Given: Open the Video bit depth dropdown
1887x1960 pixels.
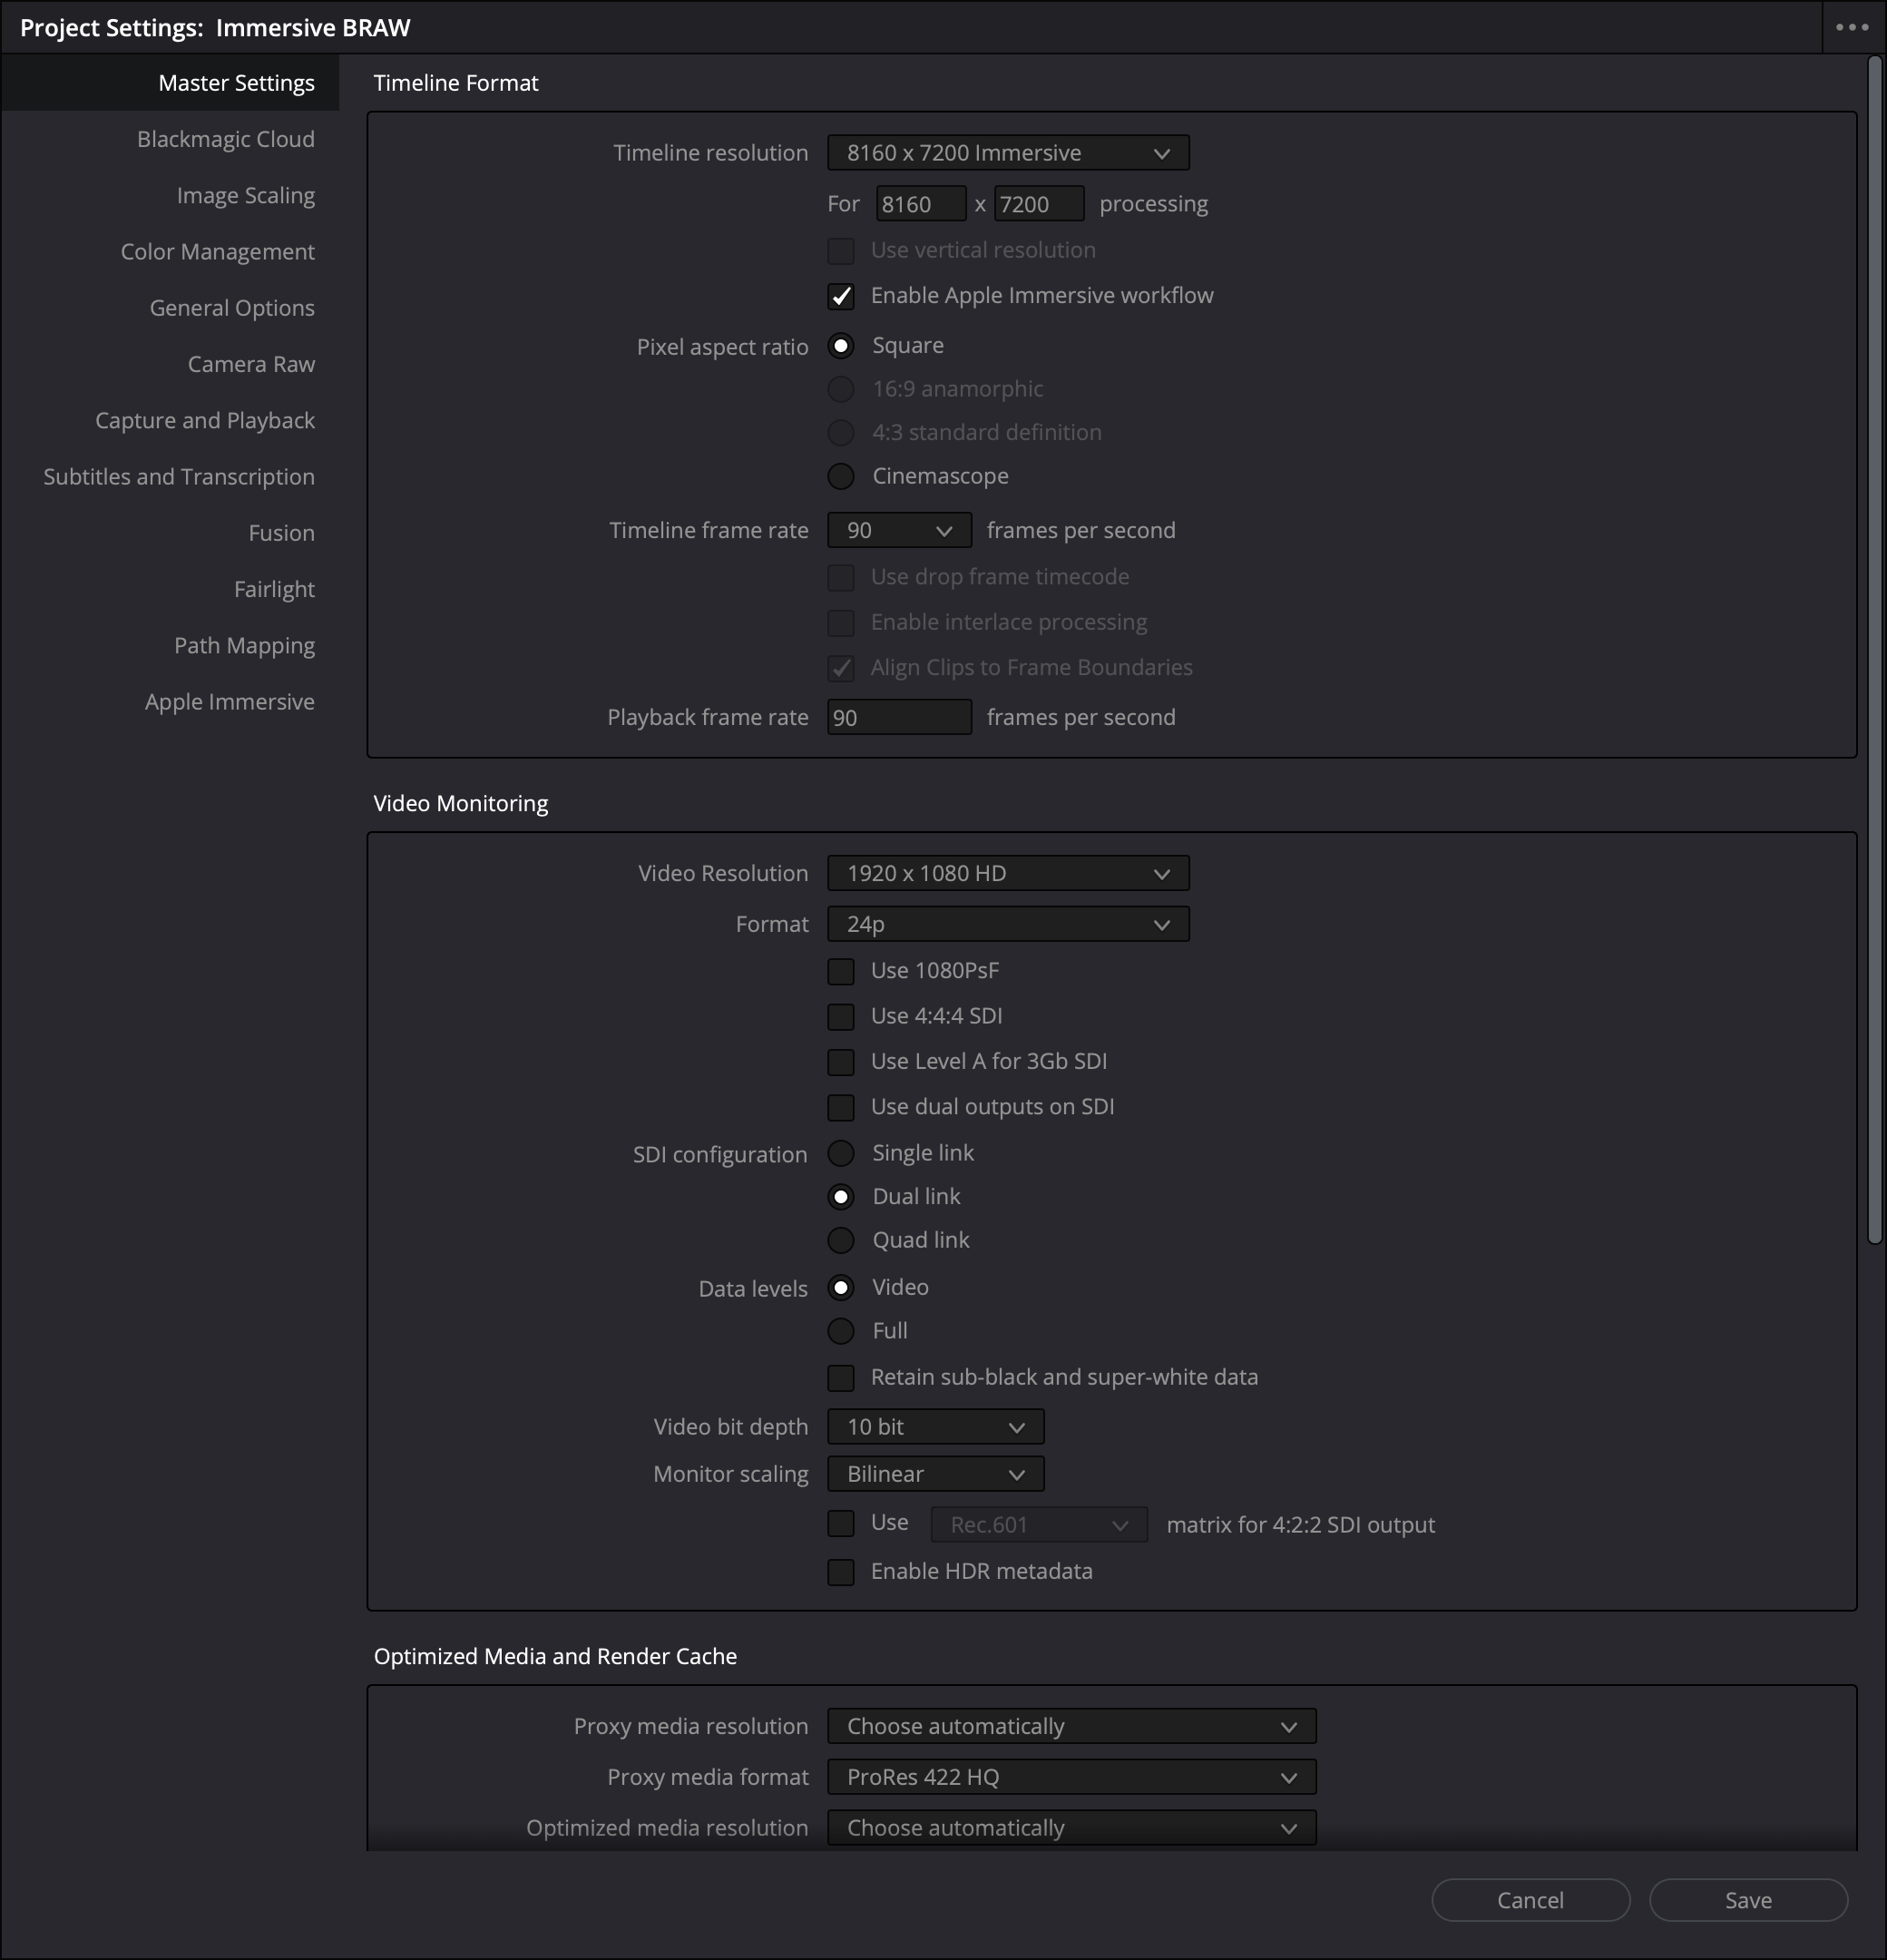Looking at the screenshot, I should click(x=935, y=1427).
